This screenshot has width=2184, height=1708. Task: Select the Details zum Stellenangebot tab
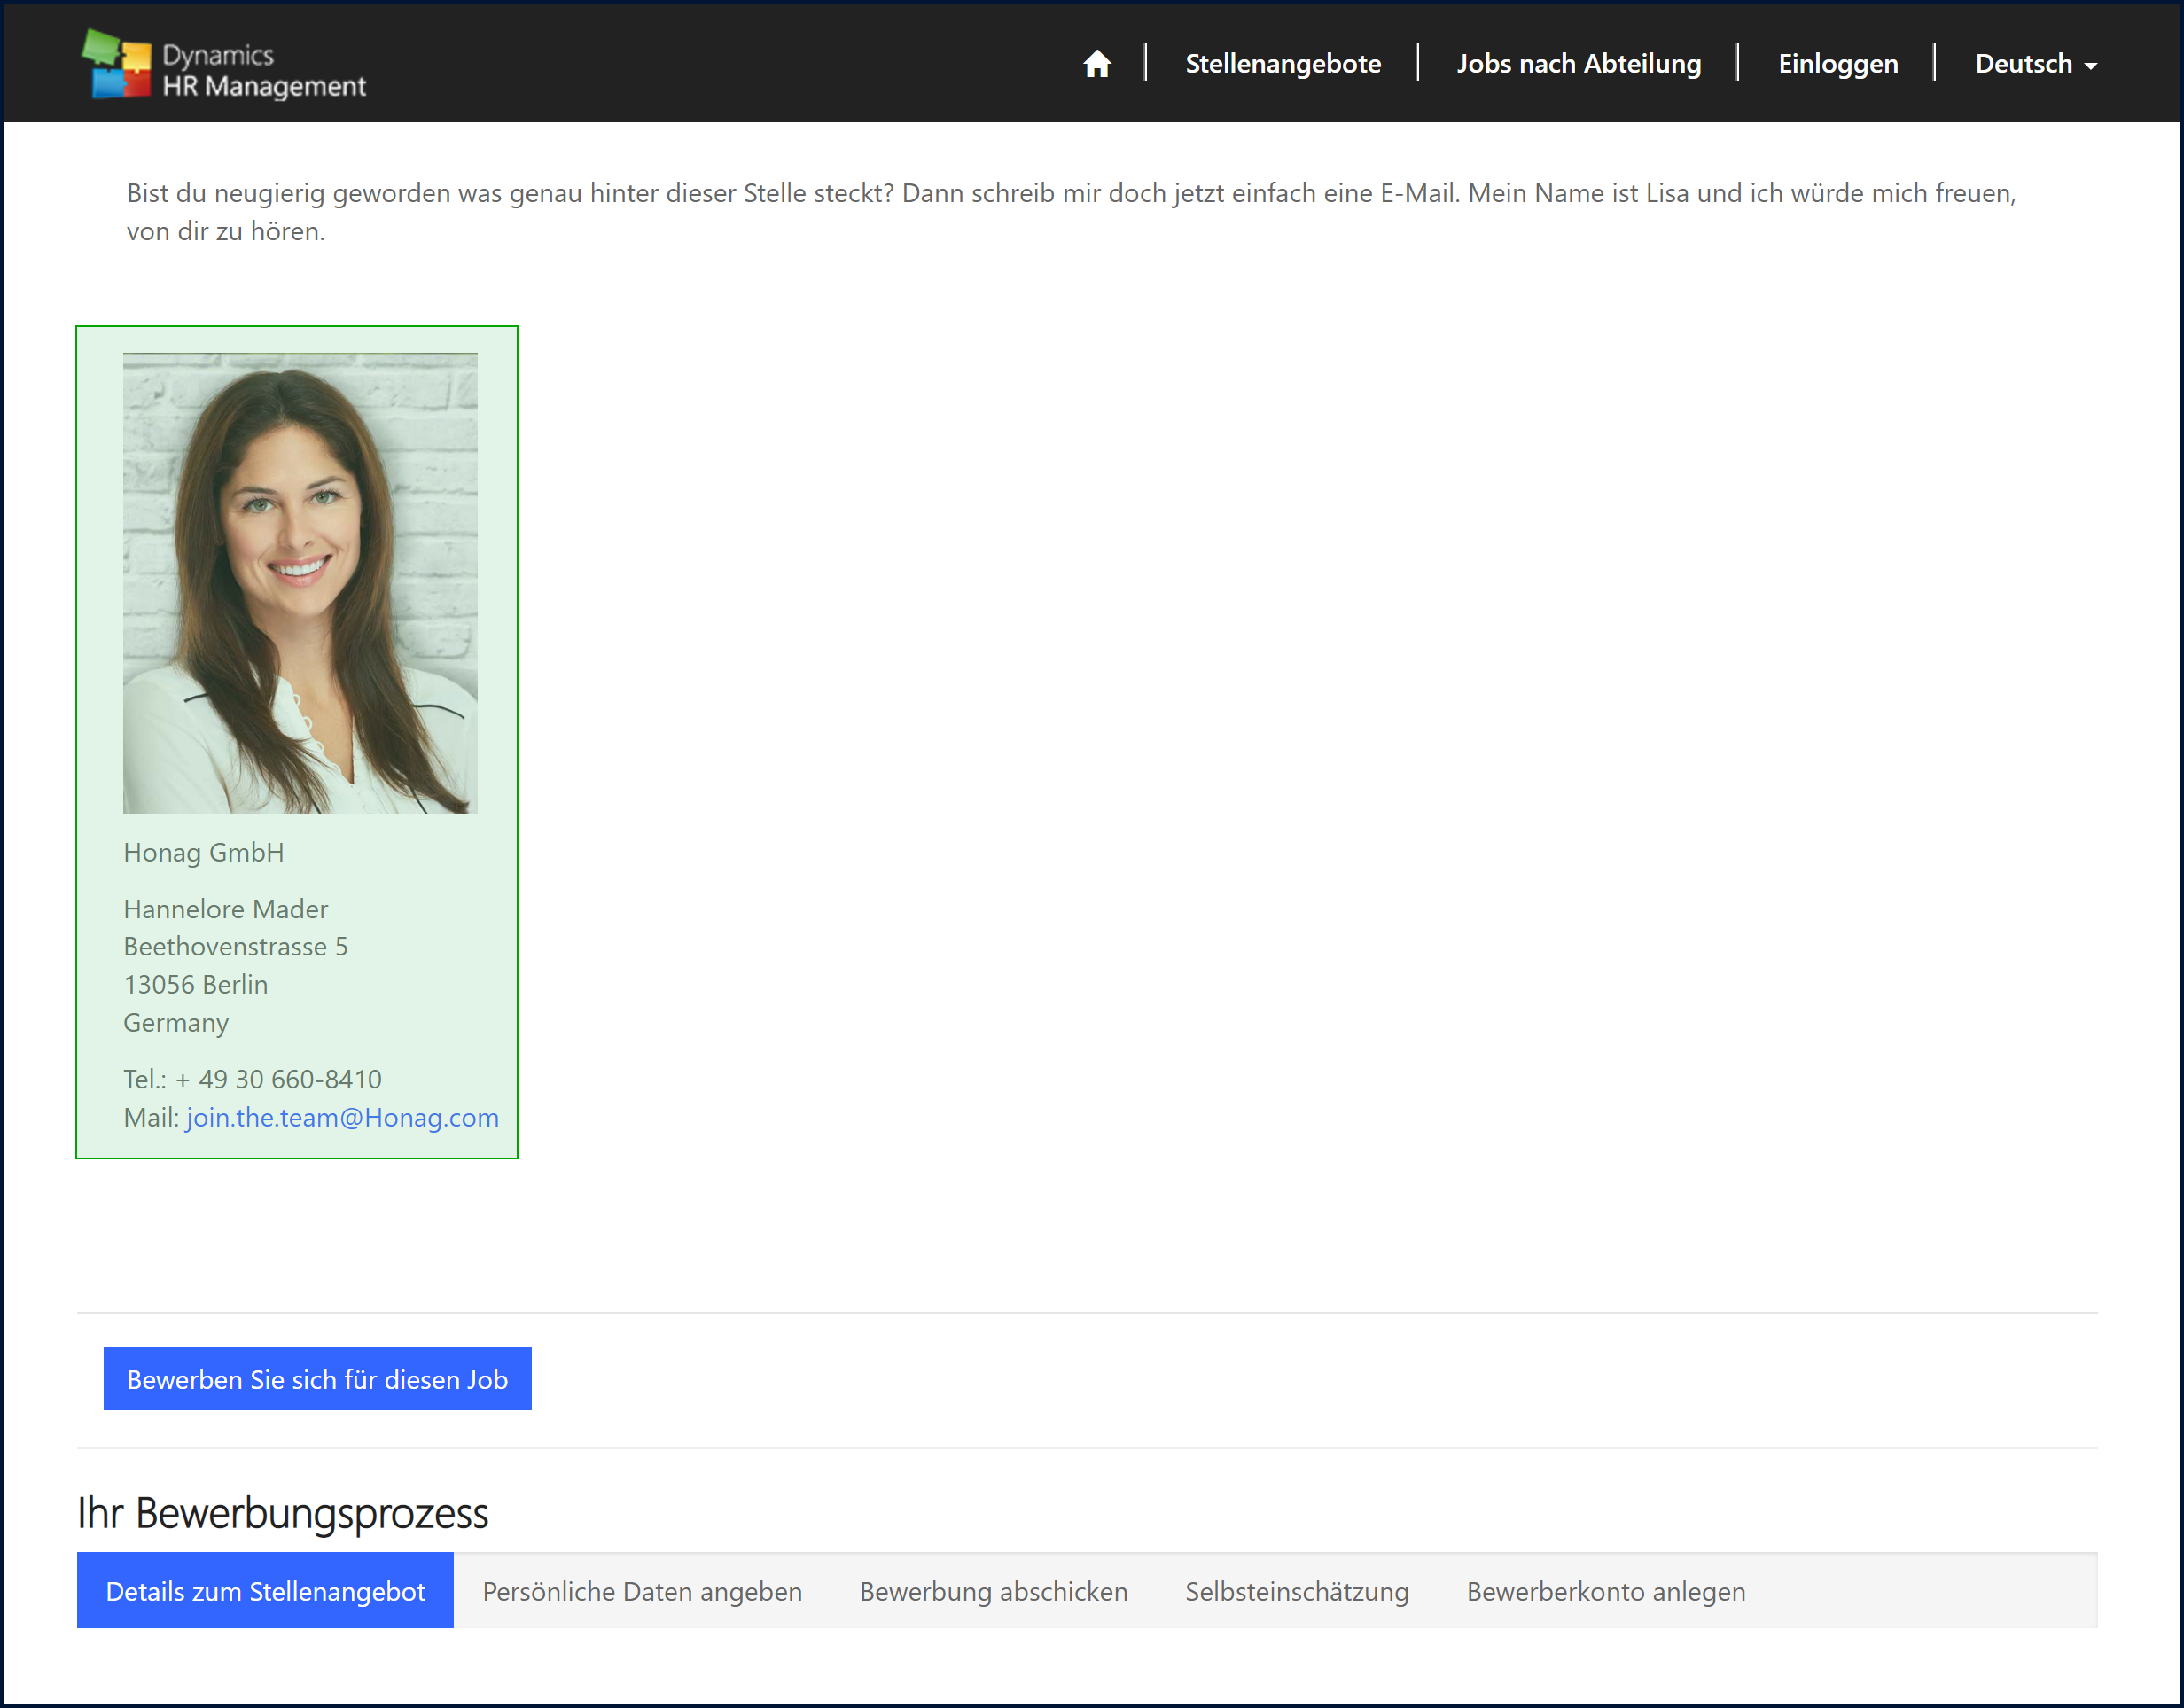pyautogui.click(x=265, y=1590)
